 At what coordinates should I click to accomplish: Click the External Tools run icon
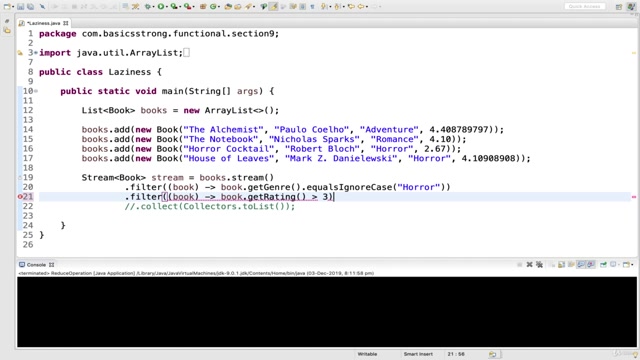(188, 7)
